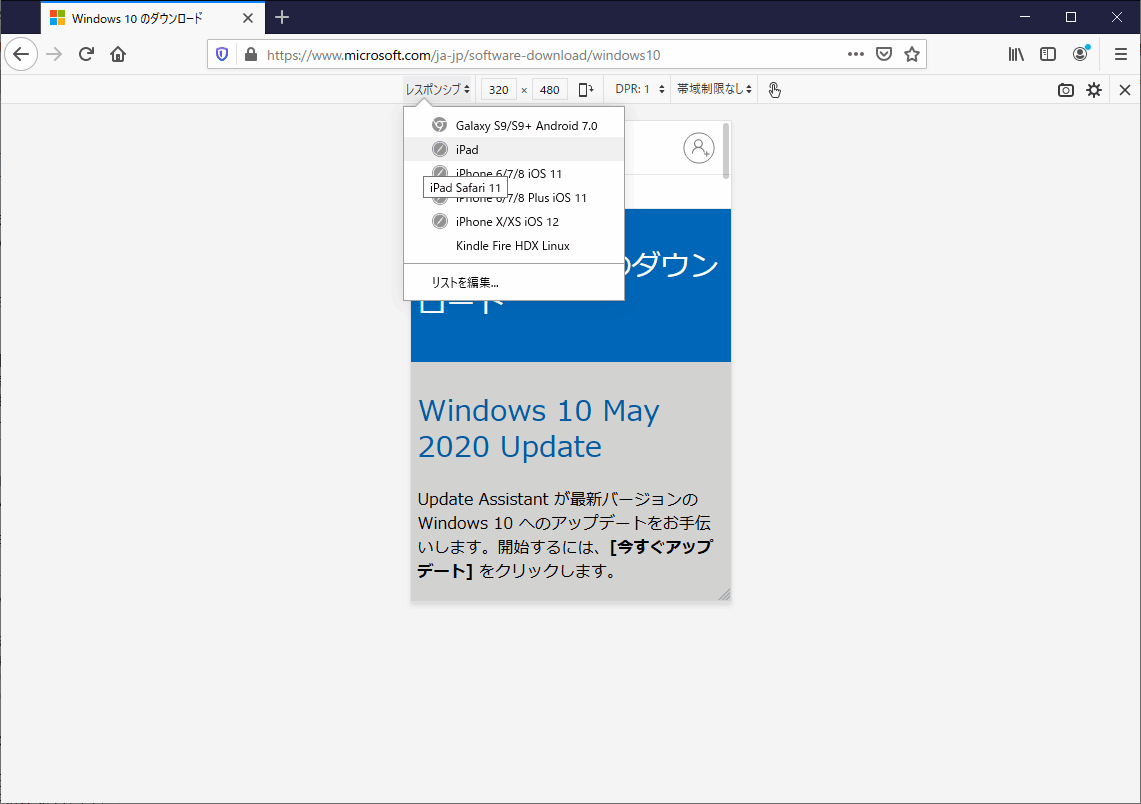Click the 今すぐアップデート bold text
The width and height of the screenshot is (1141, 804).
tap(565, 559)
